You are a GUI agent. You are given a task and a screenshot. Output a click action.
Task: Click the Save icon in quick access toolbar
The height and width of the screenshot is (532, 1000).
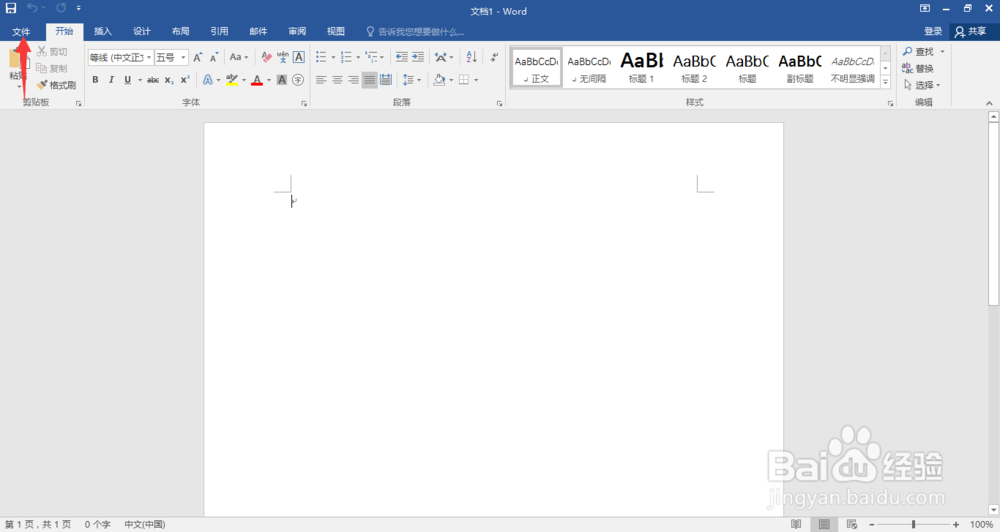click(x=11, y=8)
